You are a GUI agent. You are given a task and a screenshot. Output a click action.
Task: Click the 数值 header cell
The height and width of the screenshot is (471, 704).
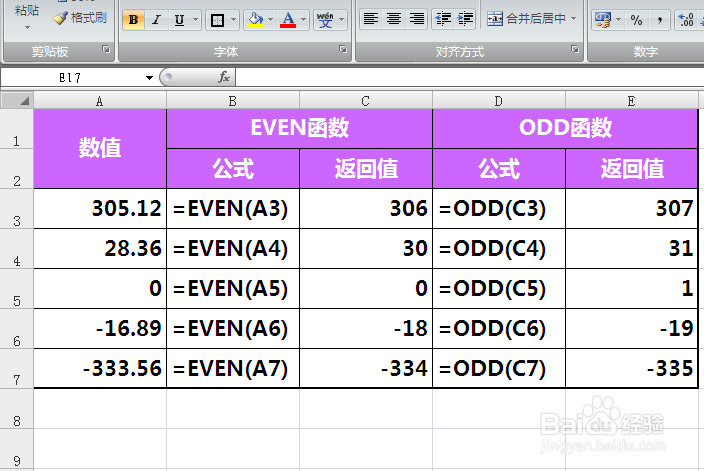(x=100, y=148)
